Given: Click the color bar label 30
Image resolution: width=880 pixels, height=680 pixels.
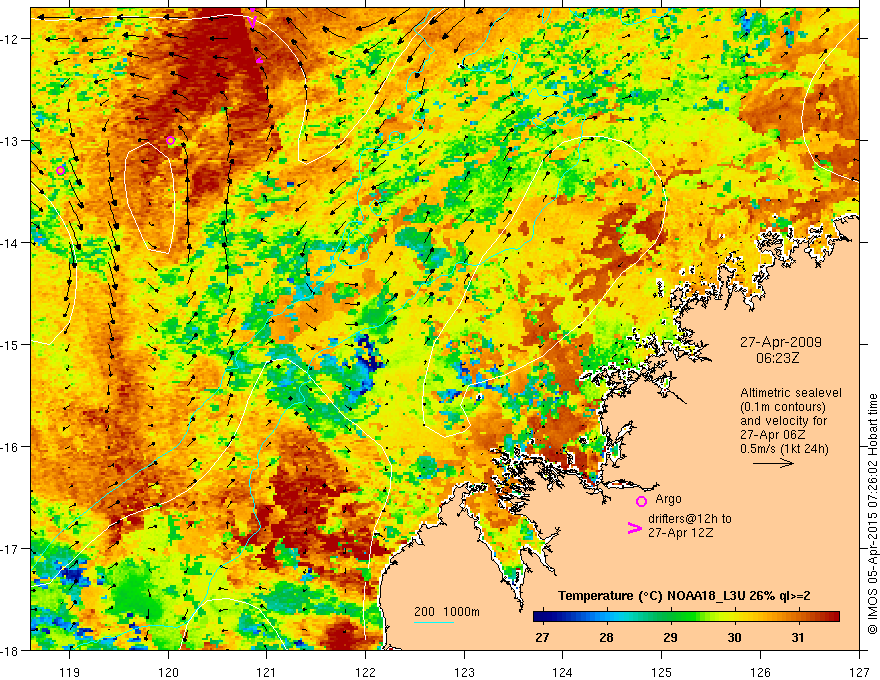Looking at the screenshot, I should 734,637.
